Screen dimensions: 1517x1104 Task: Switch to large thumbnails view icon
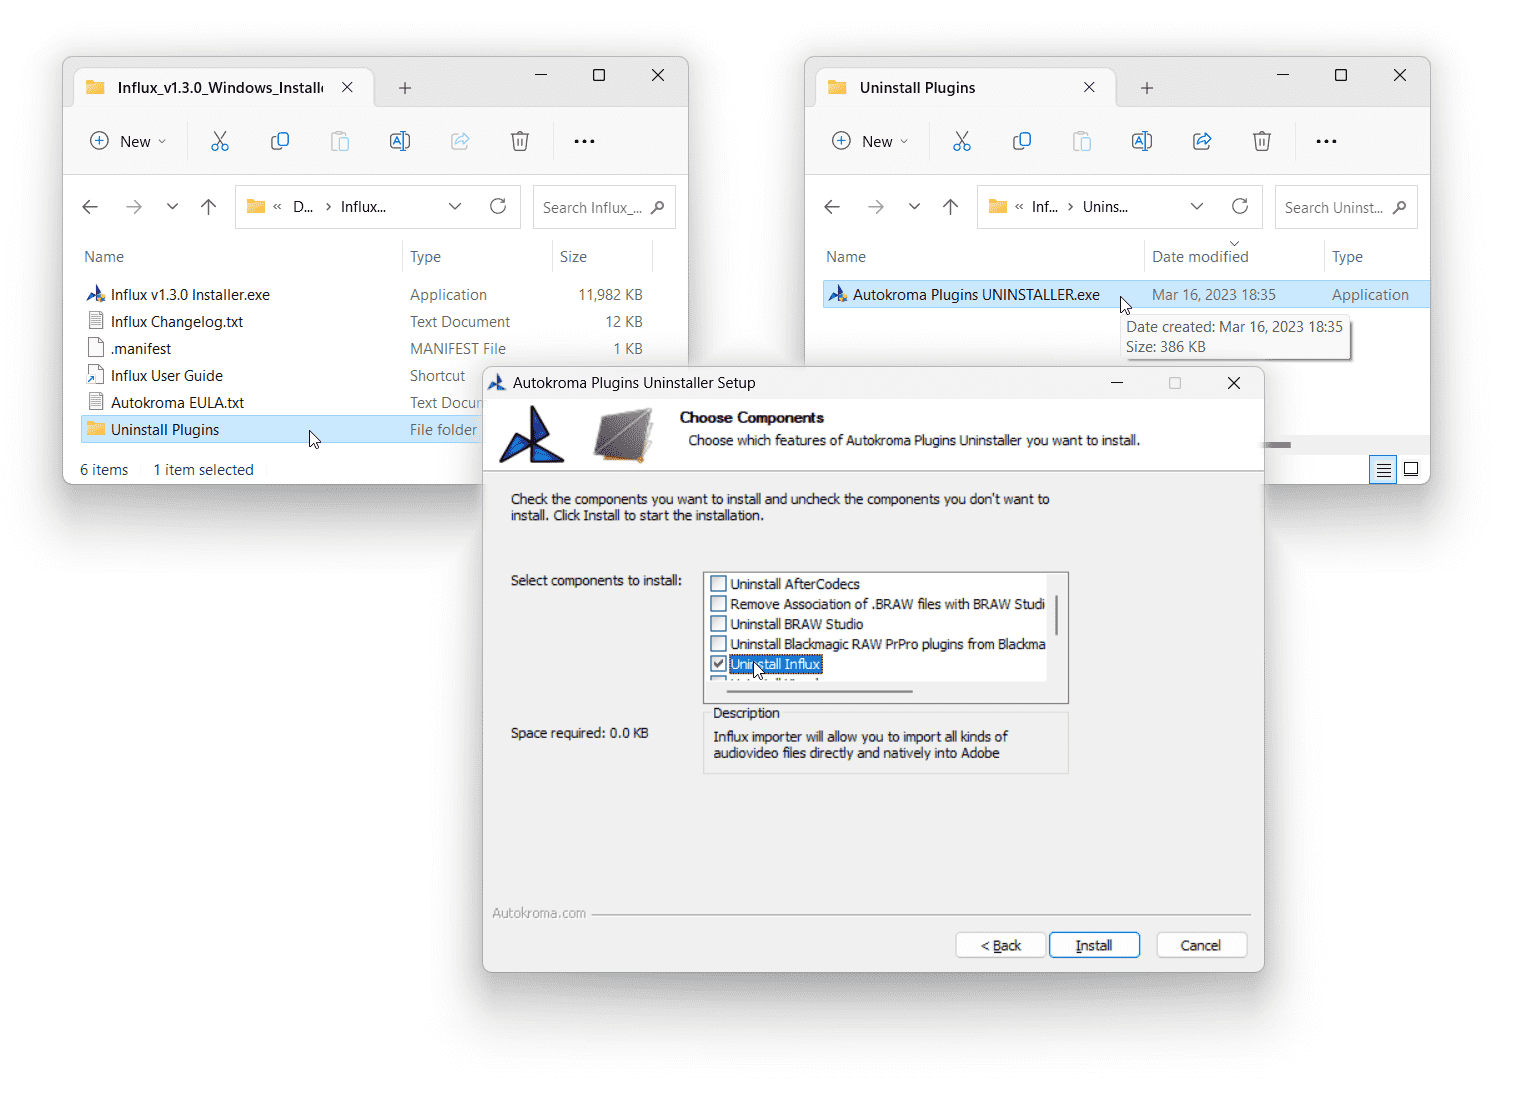coord(1411,469)
